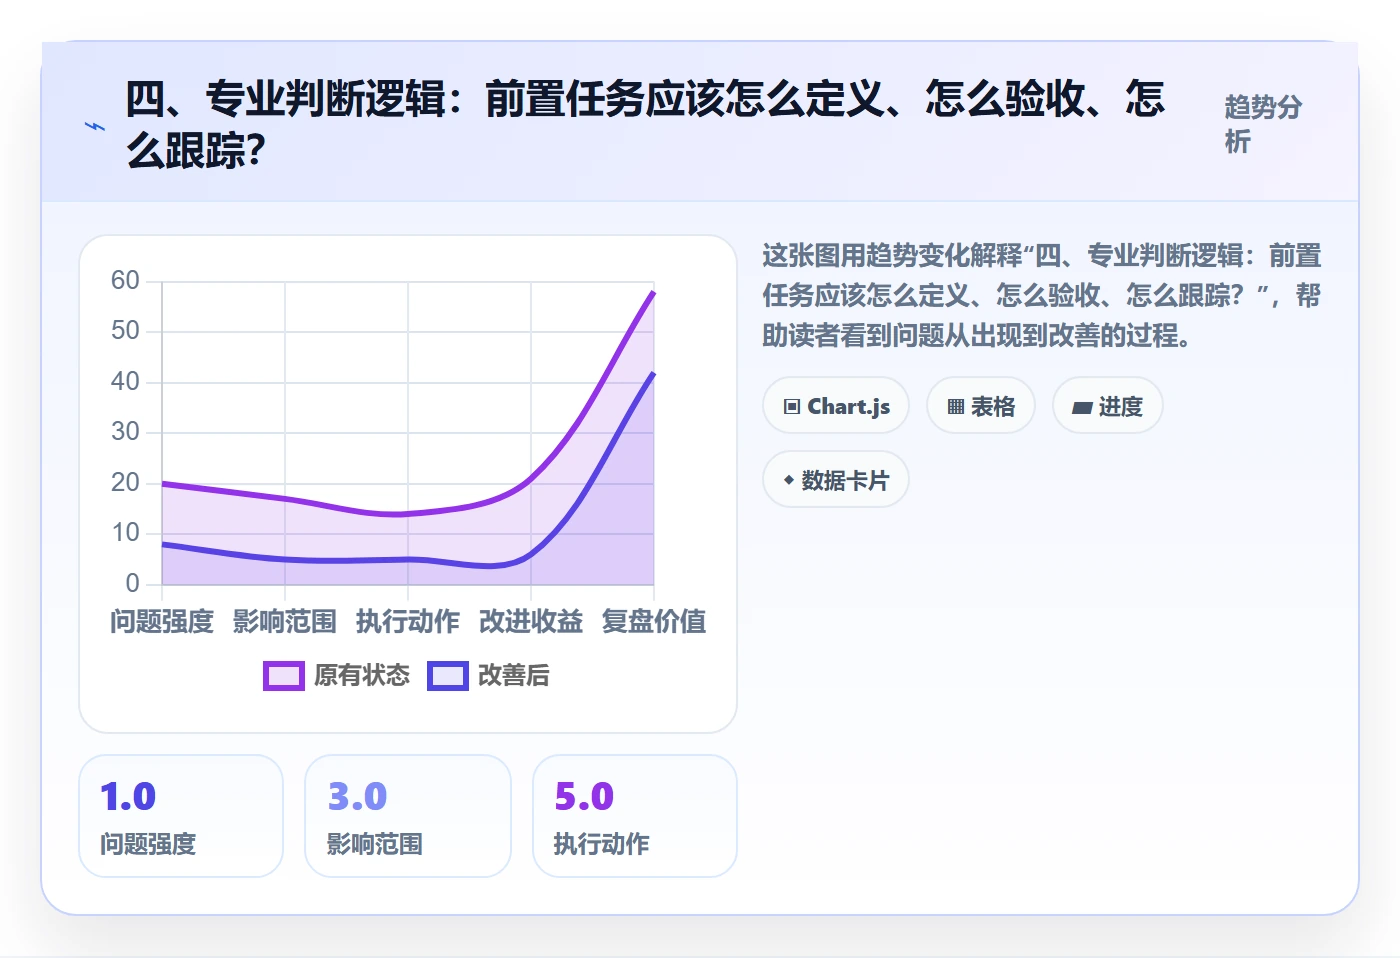Viewport: 1400px width, 958px height.
Task: Click the y-axis value 30
Action: pos(125,432)
